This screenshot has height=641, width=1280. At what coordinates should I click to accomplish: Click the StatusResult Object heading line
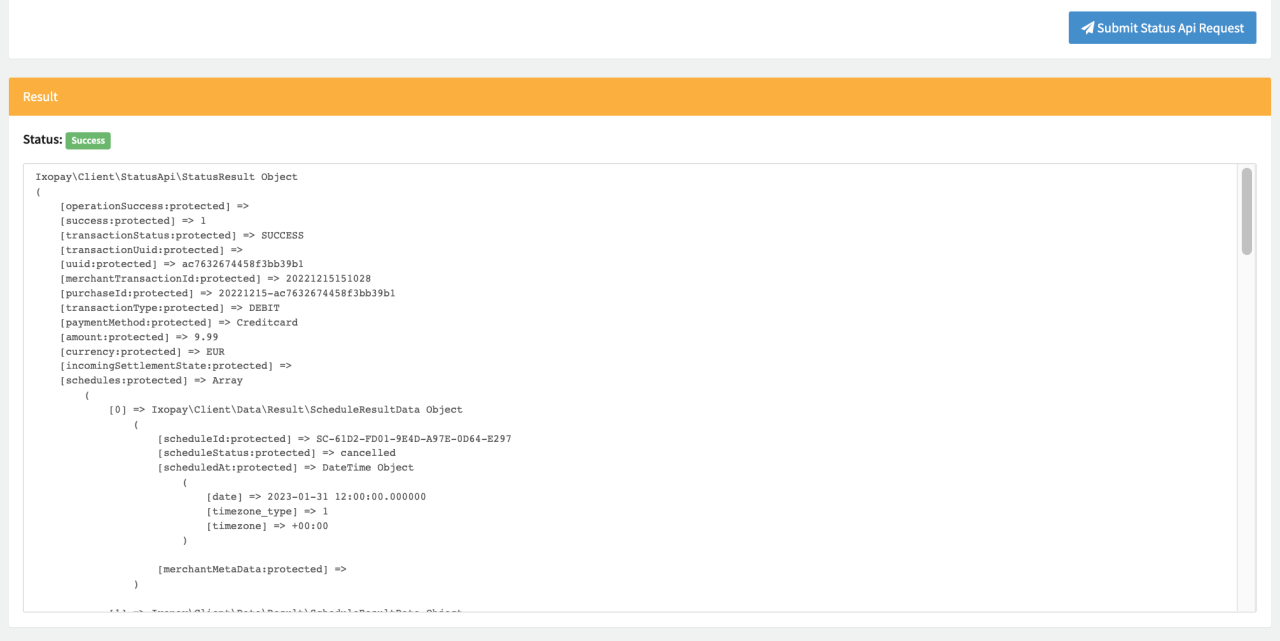point(166,177)
